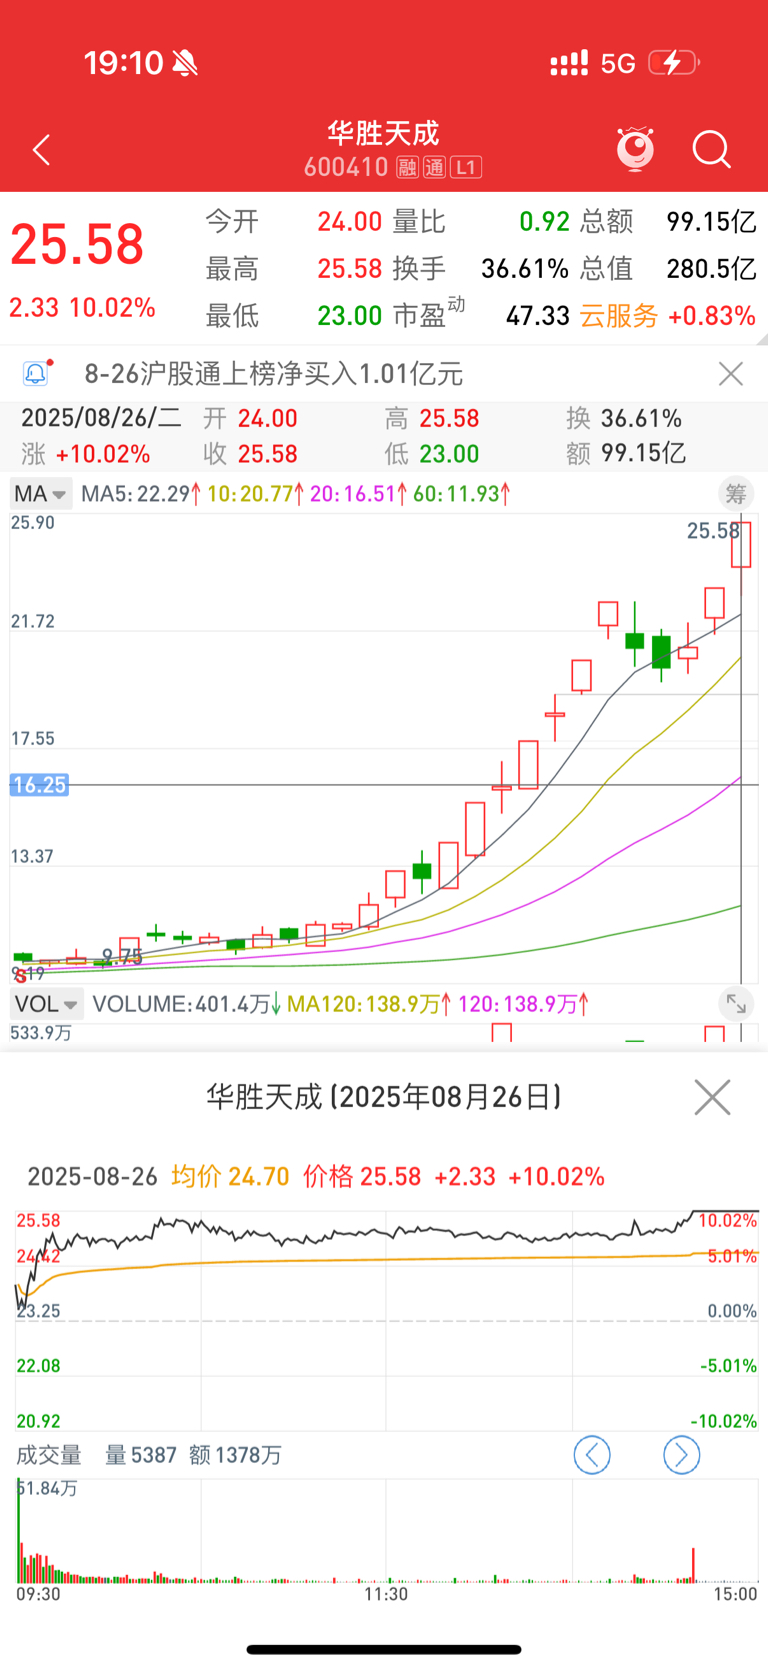Dismiss the 8-26沪股通 news banner
Screen dimensions: 768x1670
pyautogui.click(x=731, y=374)
